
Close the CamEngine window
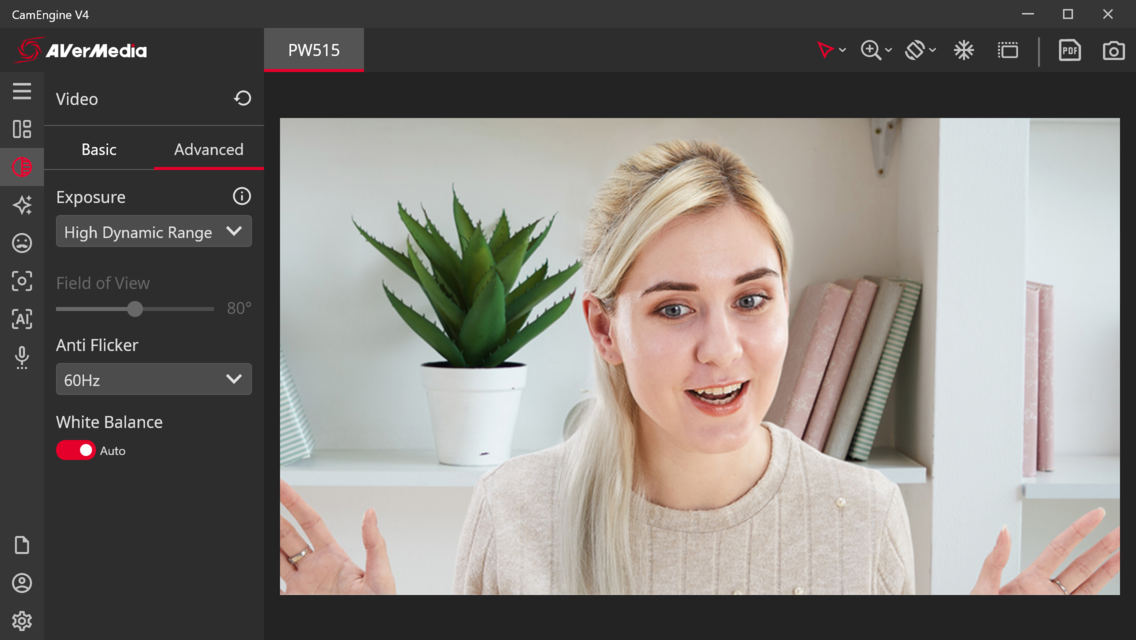[1108, 14]
